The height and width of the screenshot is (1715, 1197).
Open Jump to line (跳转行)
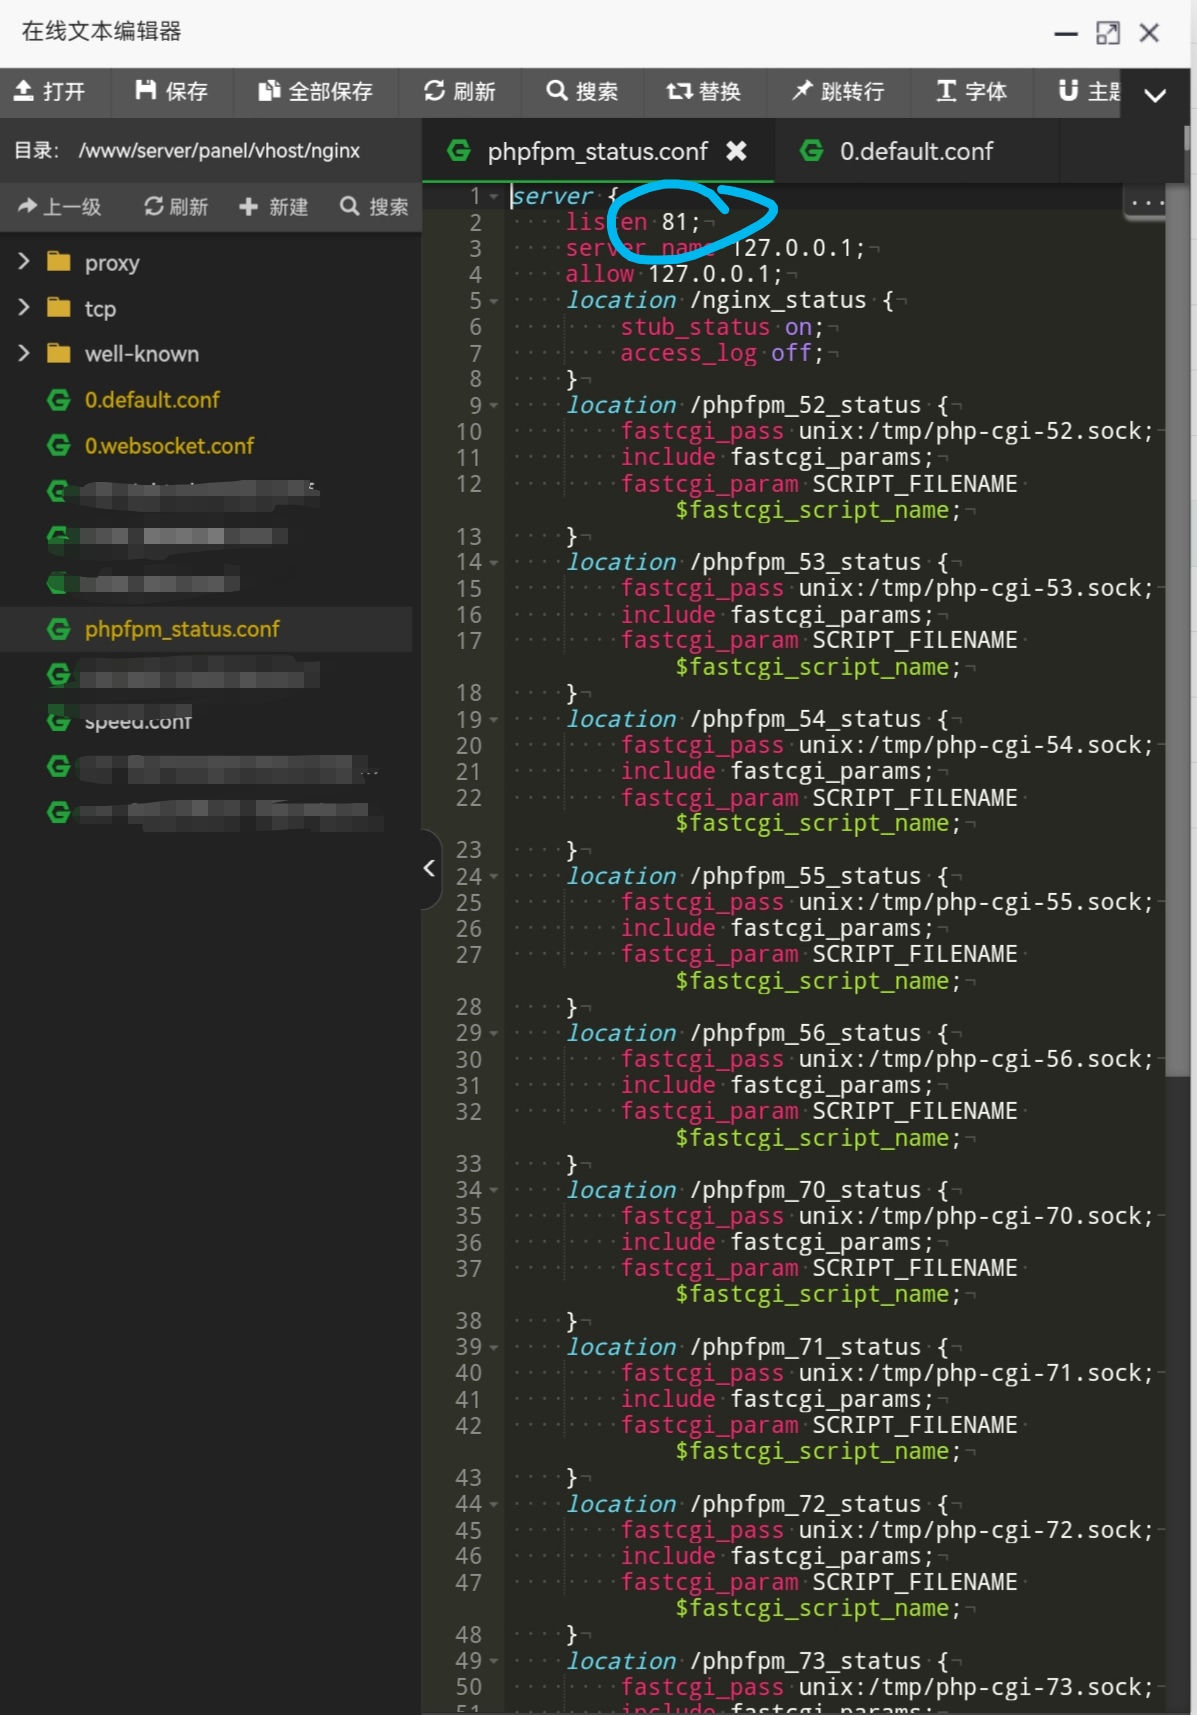coord(838,92)
